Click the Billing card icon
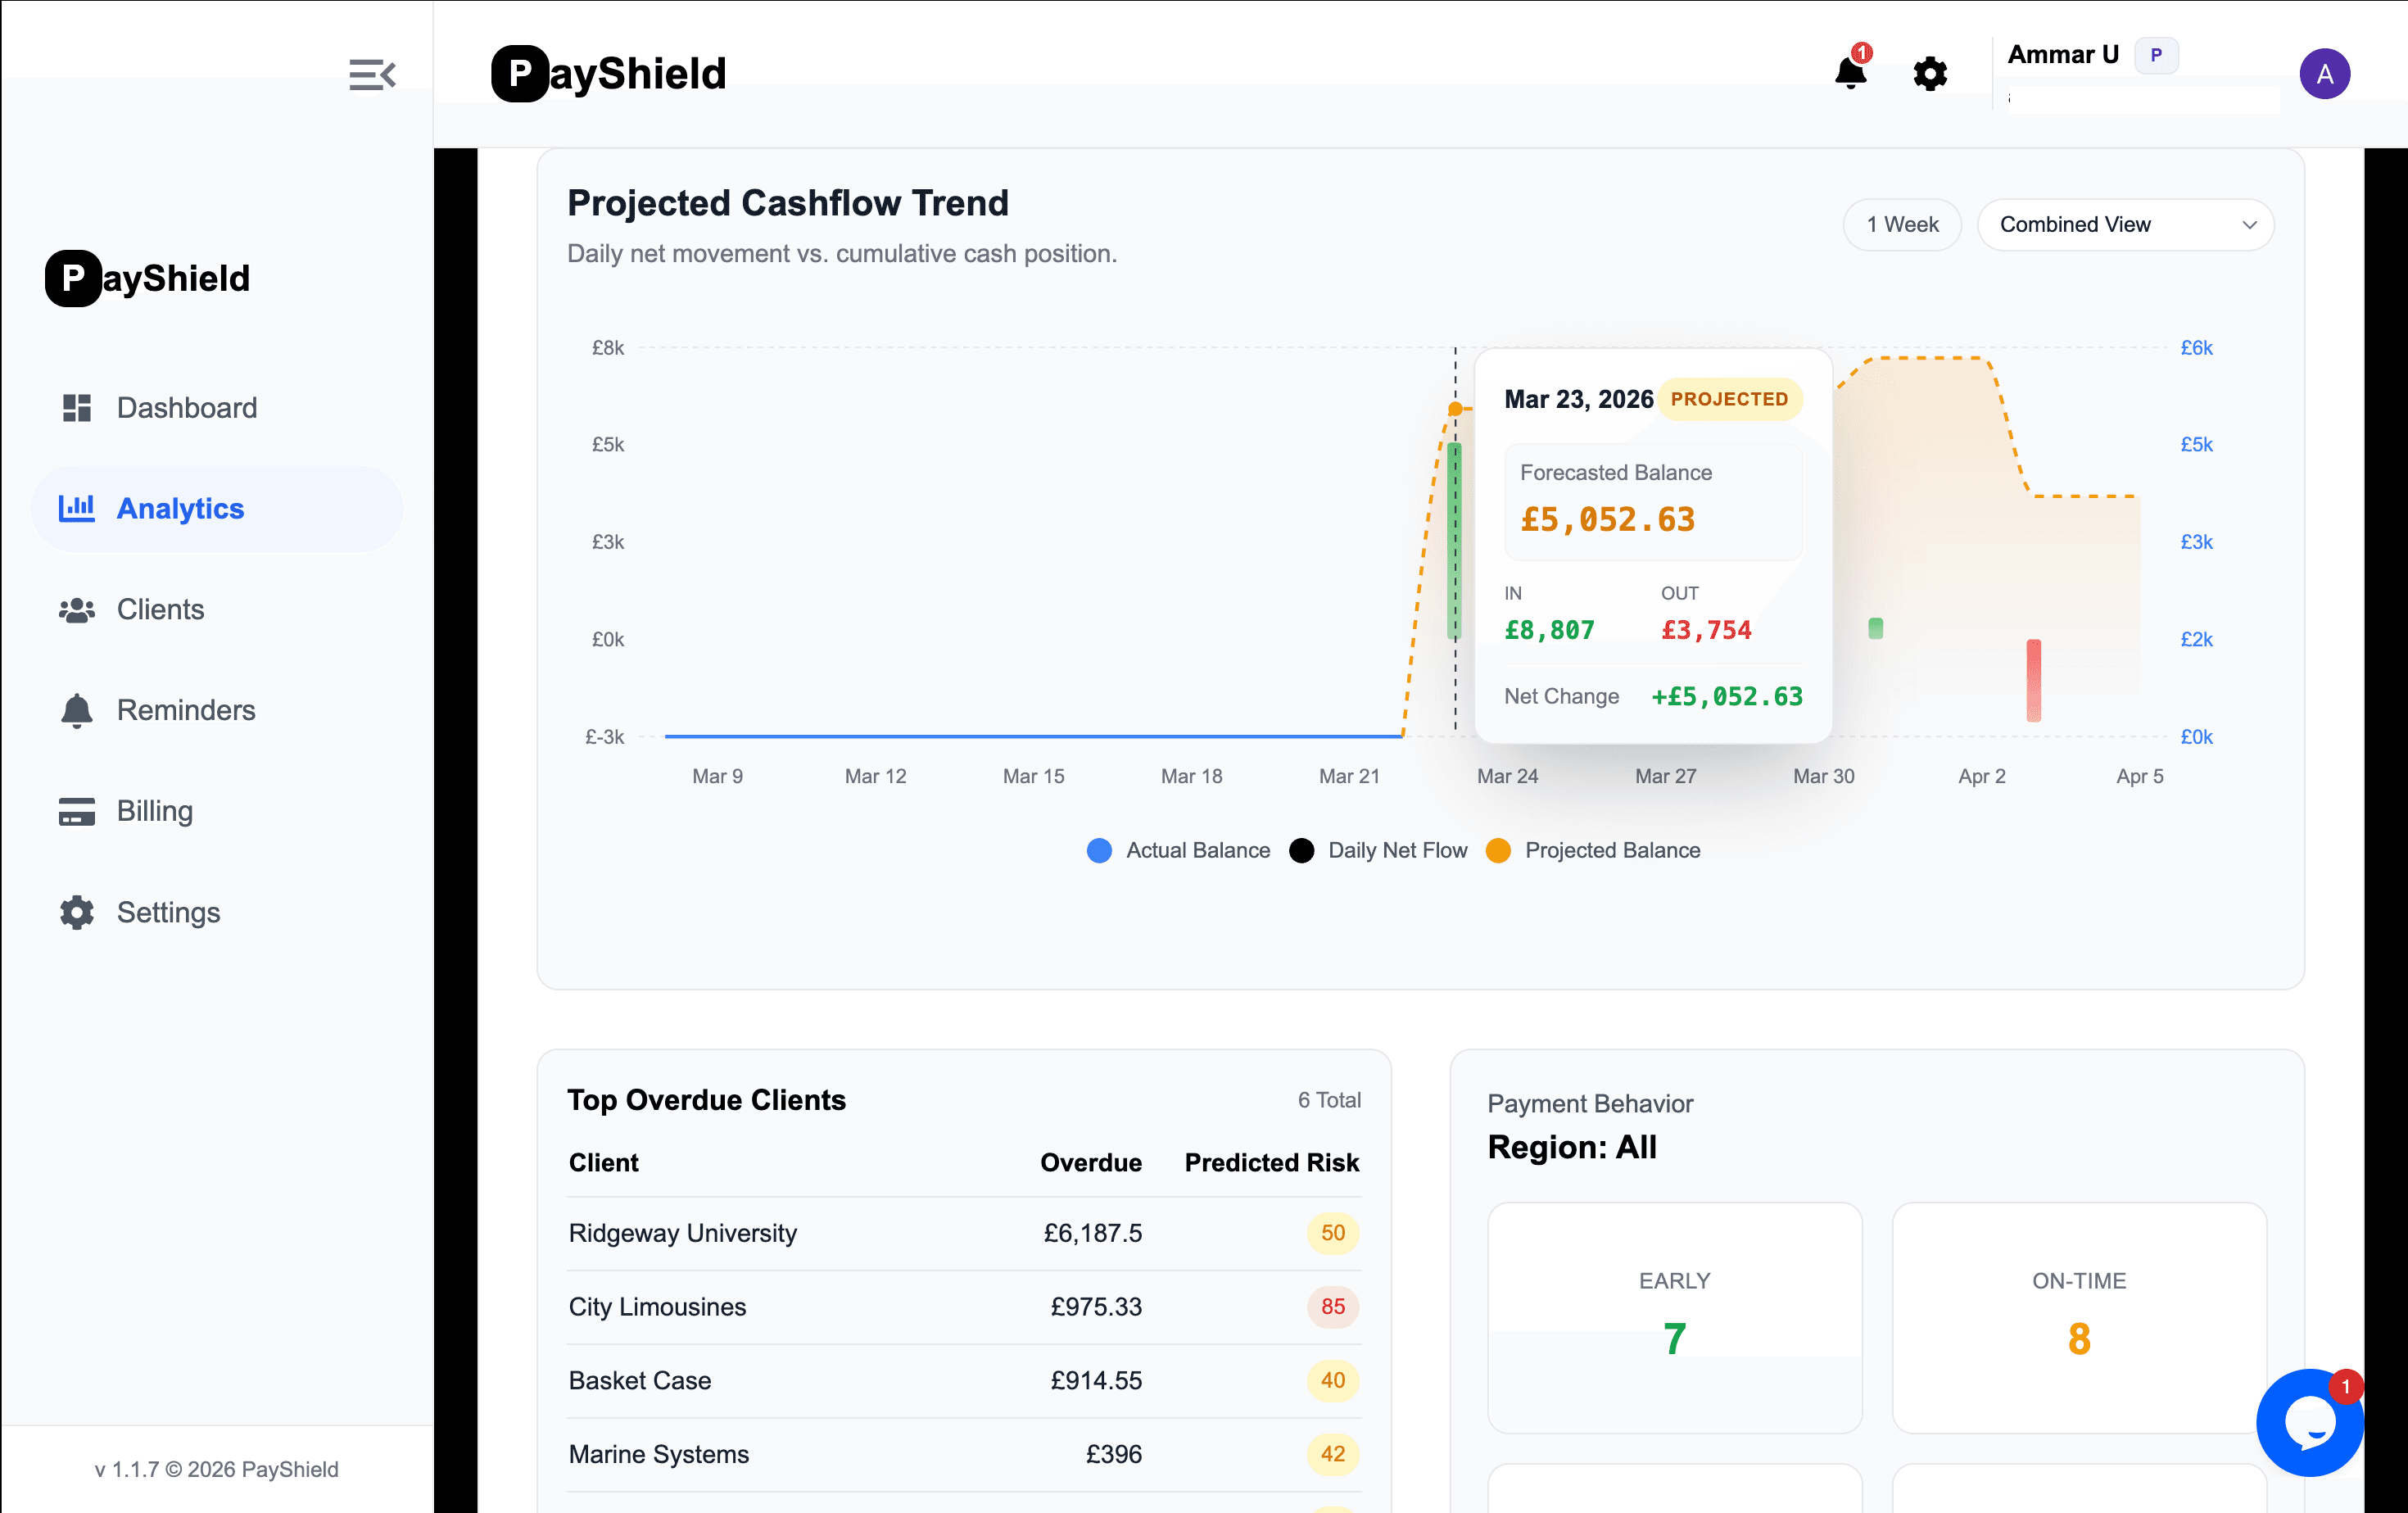This screenshot has width=2408, height=1513. pyautogui.click(x=77, y=811)
